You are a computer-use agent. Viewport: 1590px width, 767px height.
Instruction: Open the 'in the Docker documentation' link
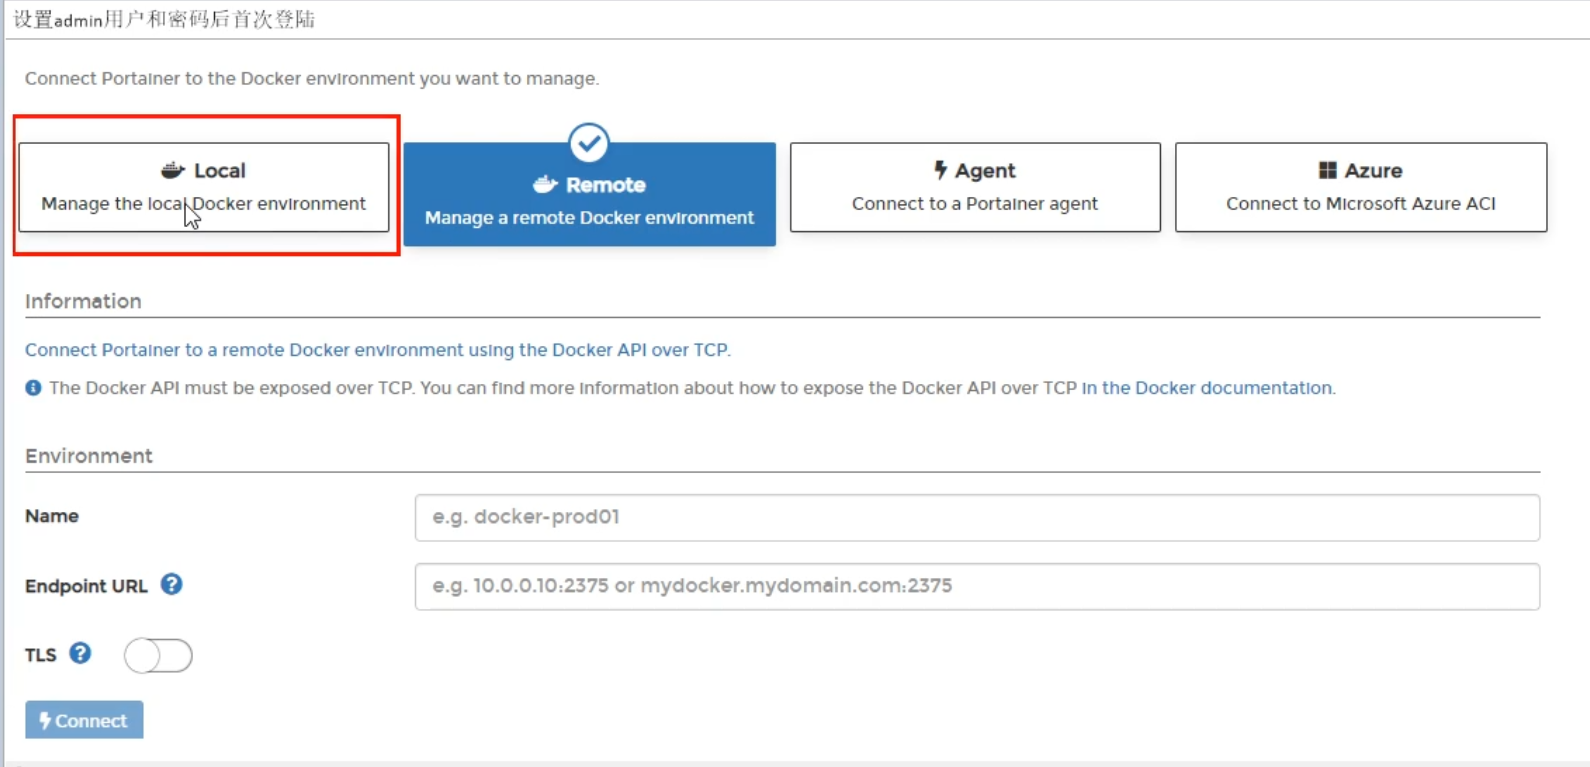click(1207, 387)
